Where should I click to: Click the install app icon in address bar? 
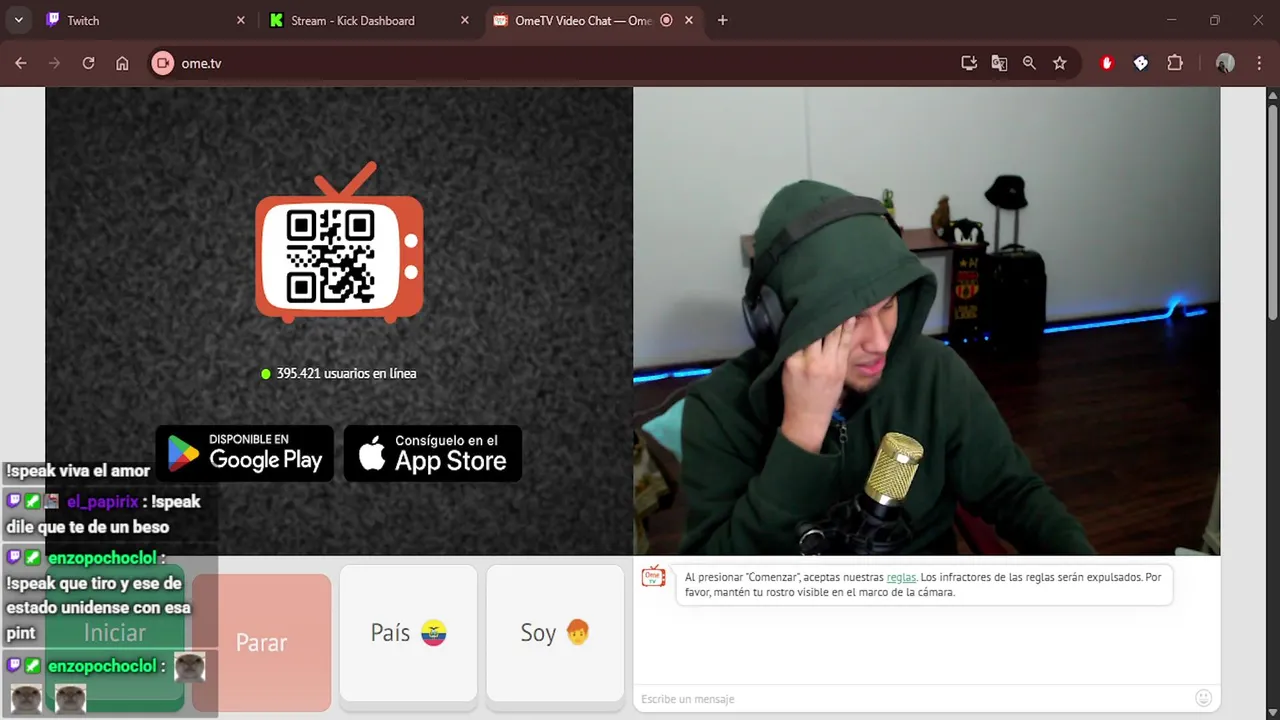coord(969,63)
